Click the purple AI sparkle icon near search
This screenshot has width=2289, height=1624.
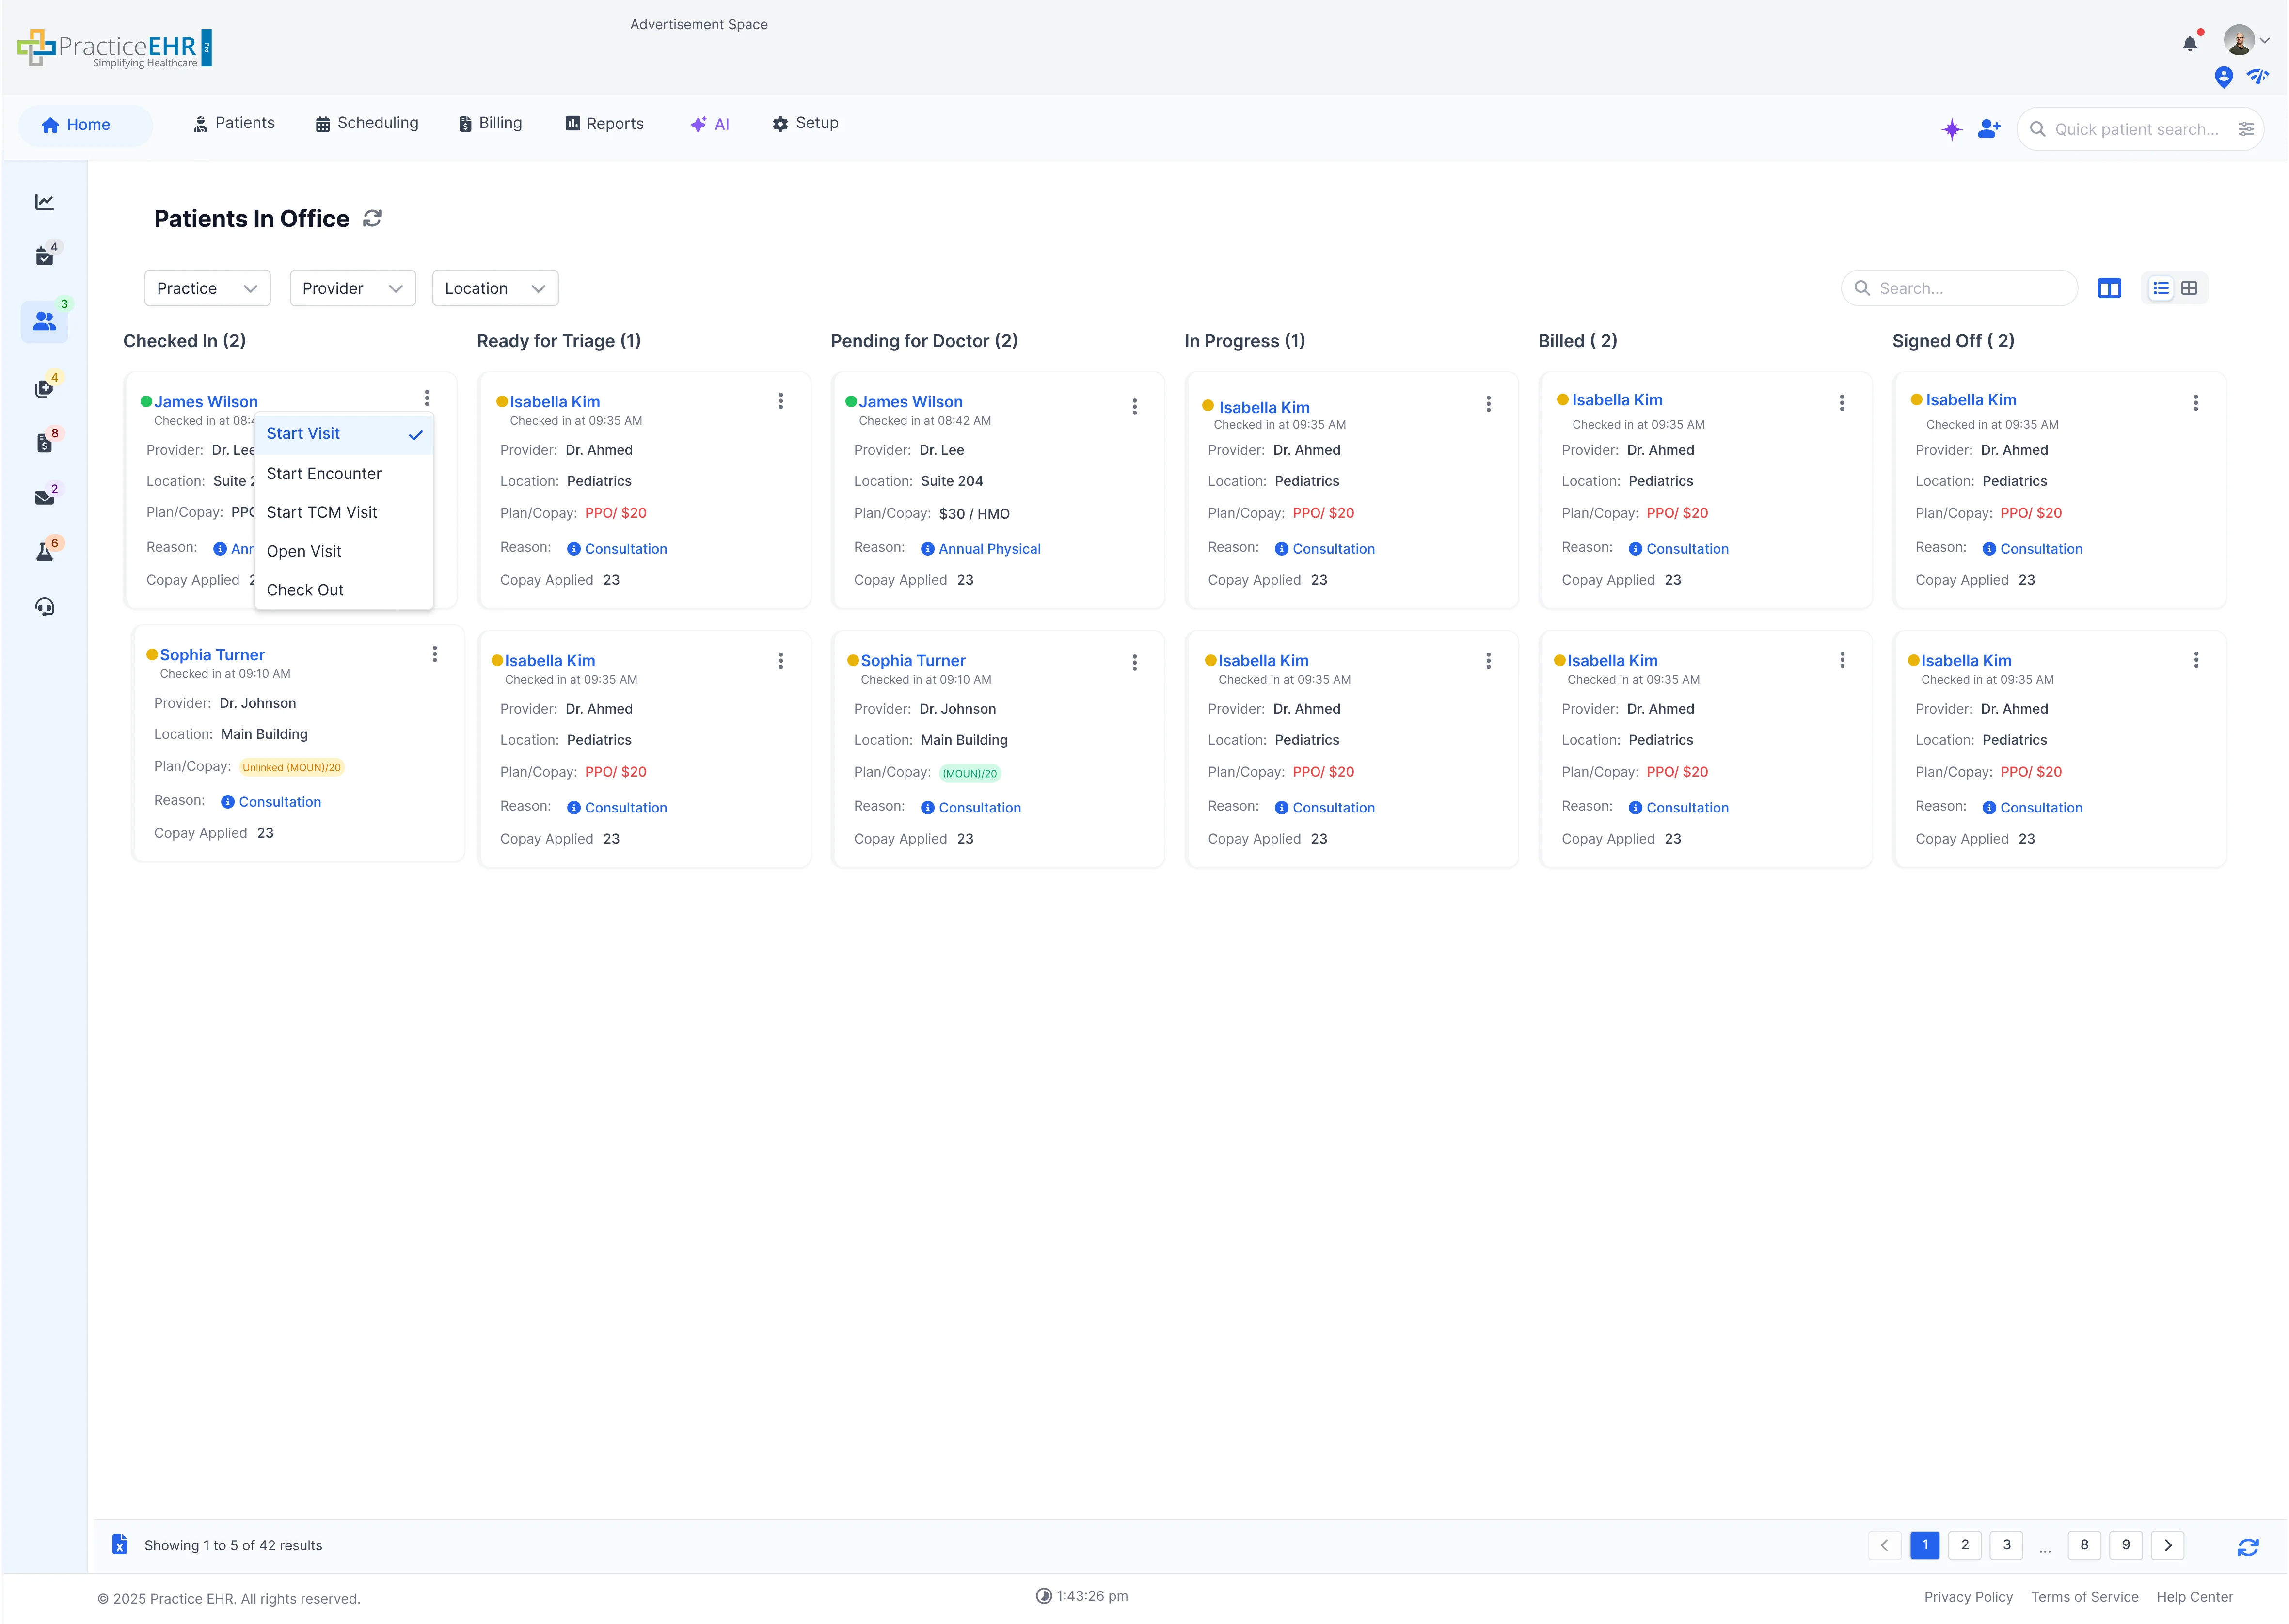(1951, 129)
